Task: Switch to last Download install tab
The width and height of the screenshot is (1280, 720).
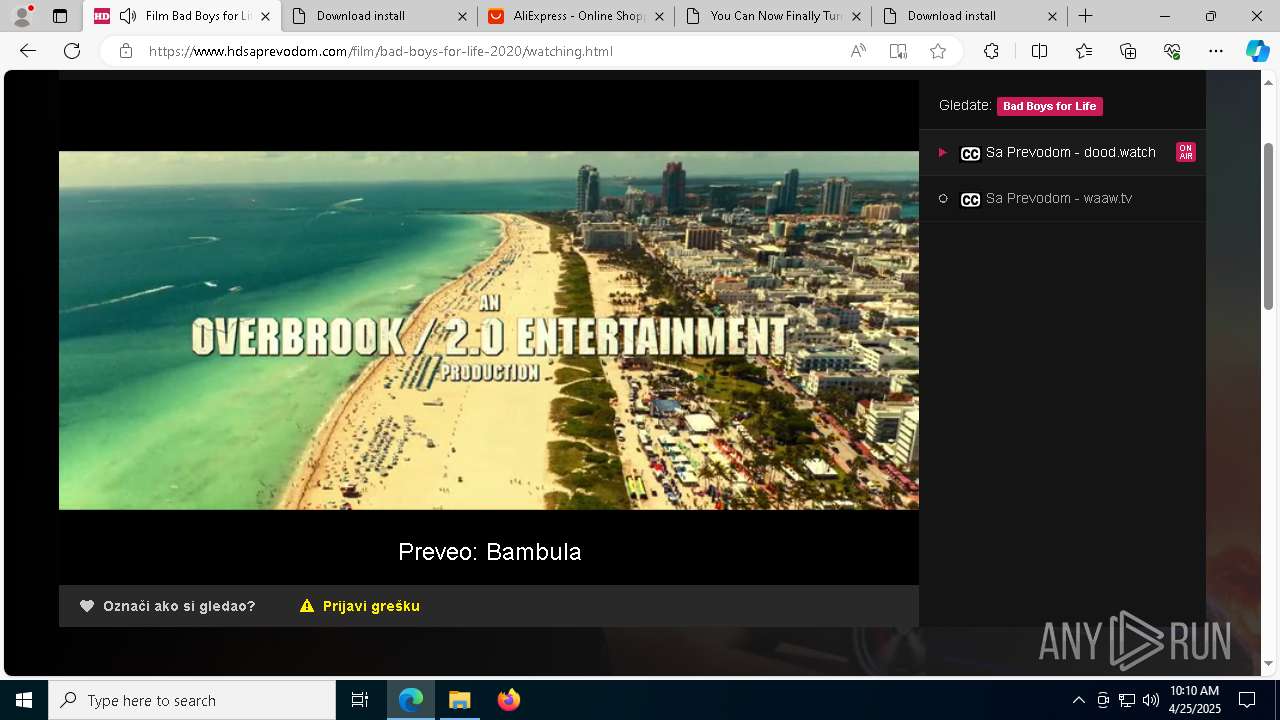Action: [970, 16]
